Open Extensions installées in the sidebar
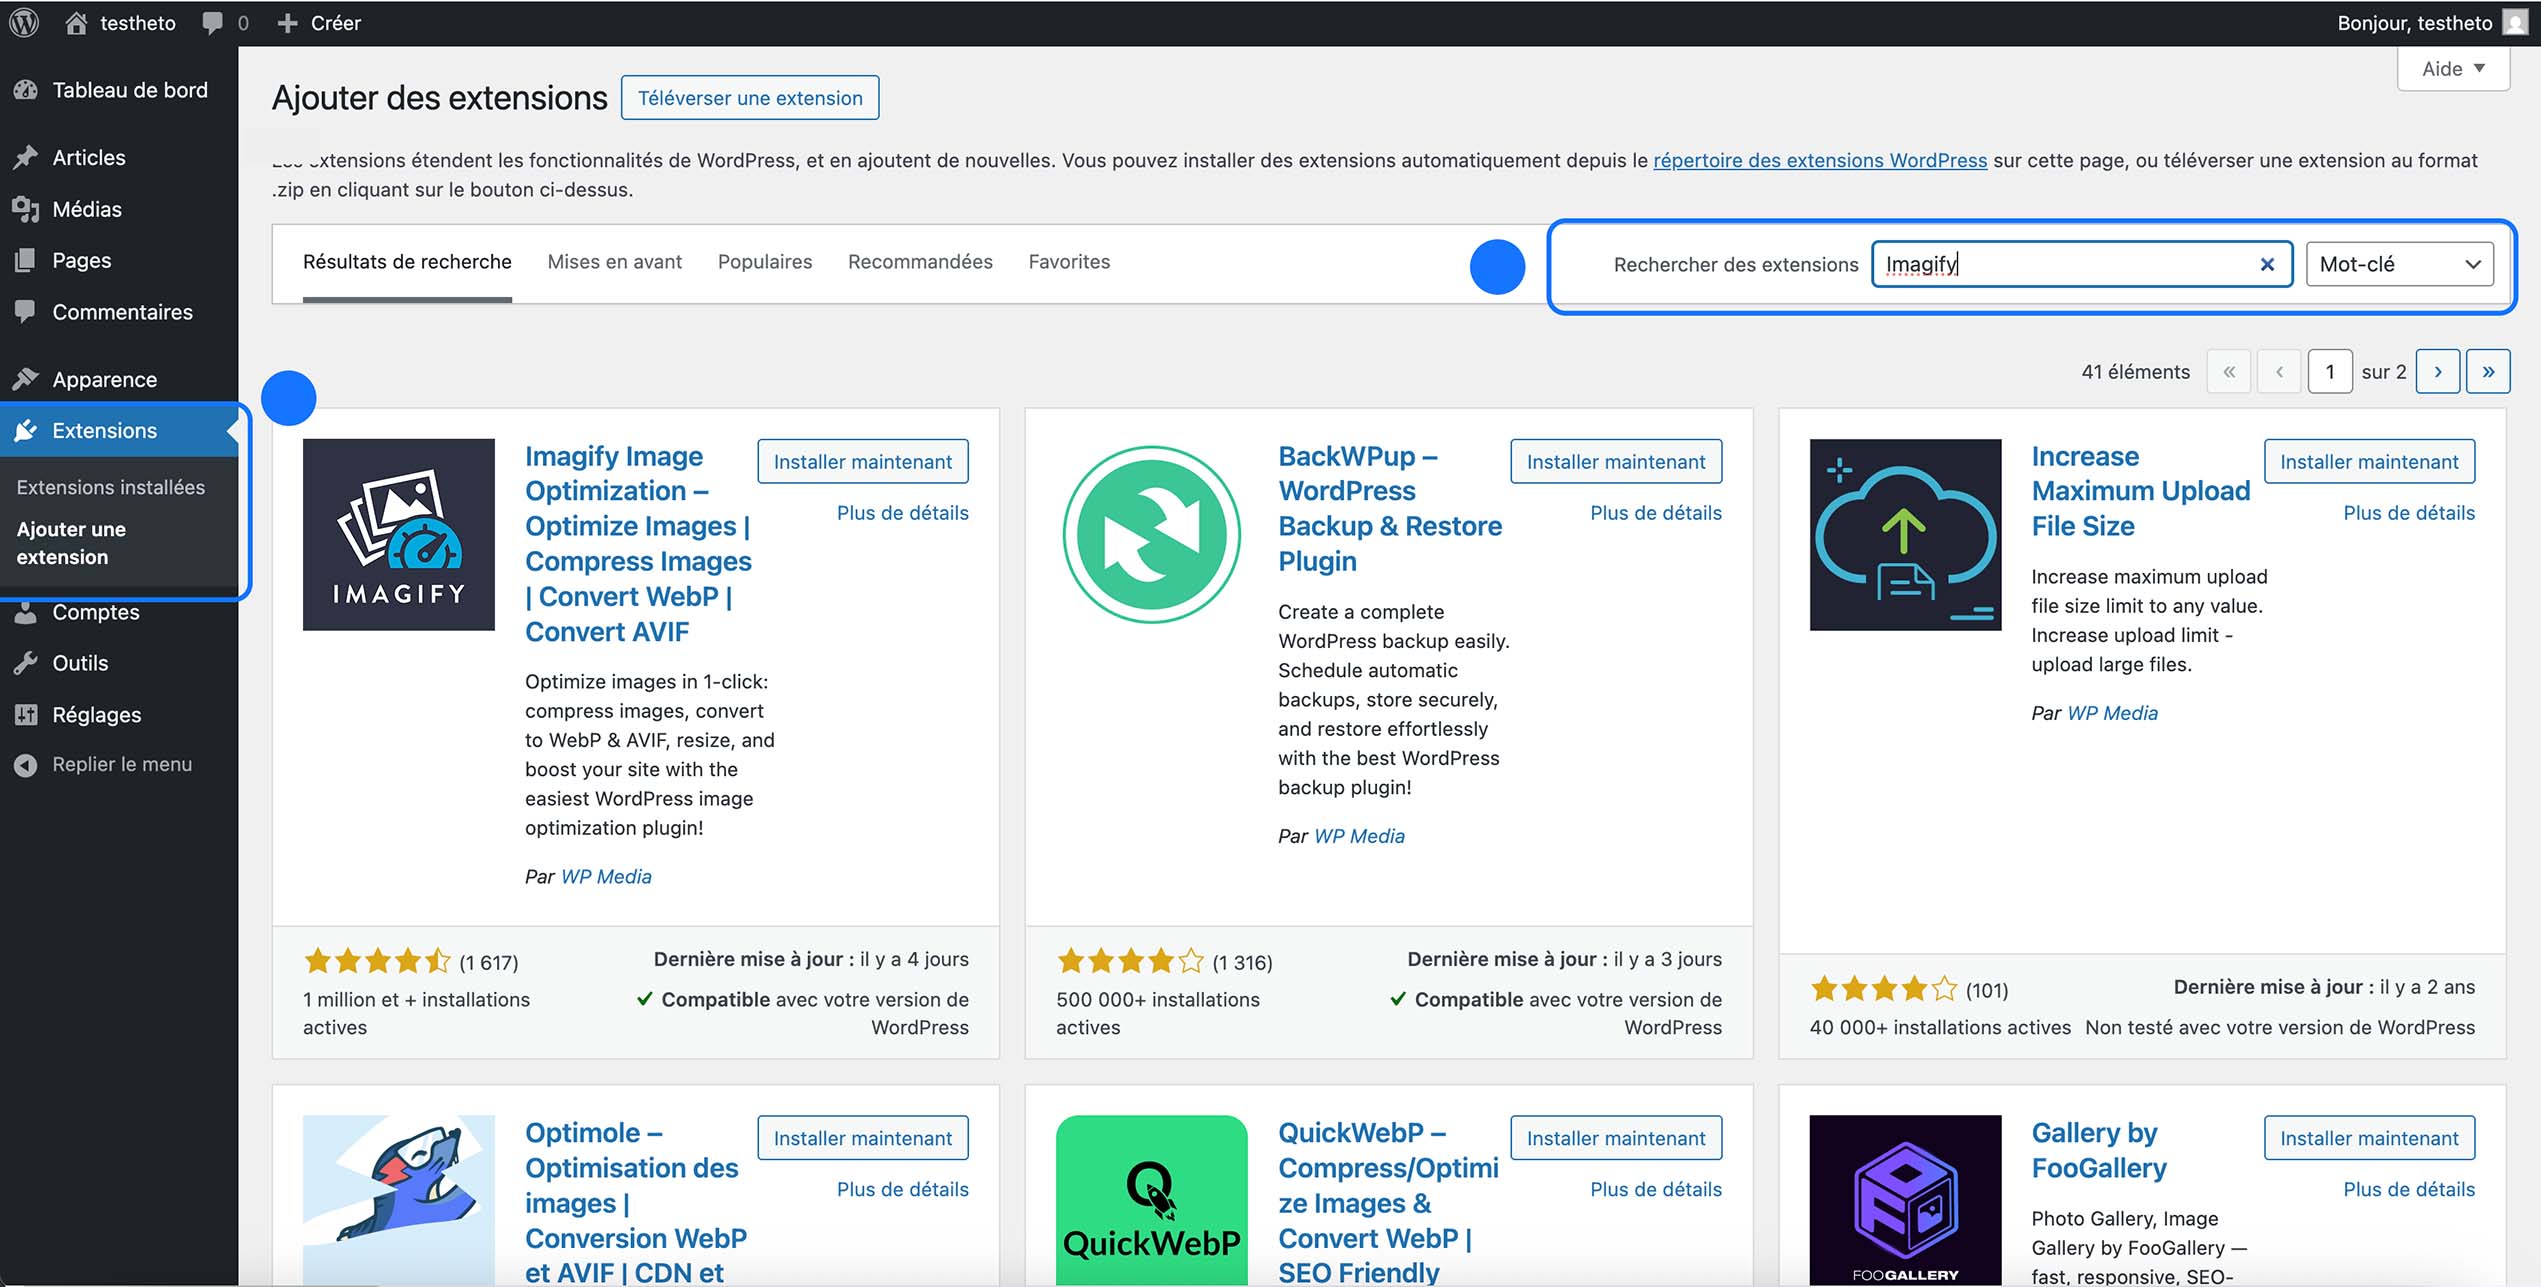Screen dimensions: 2541x1287 tap(110, 487)
